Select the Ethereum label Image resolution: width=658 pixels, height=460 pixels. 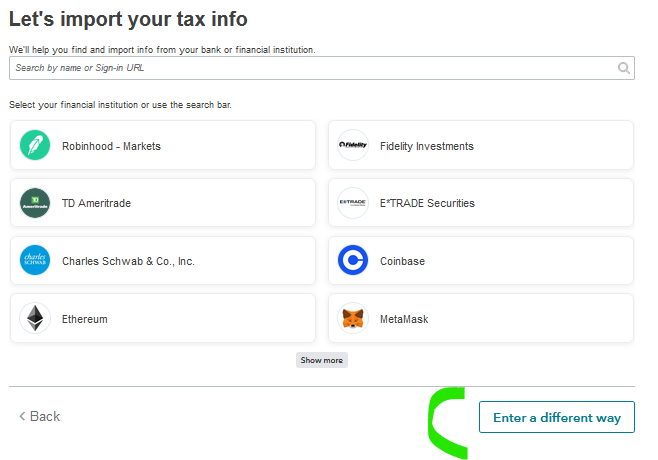pyautogui.click(x=85, y=319)
